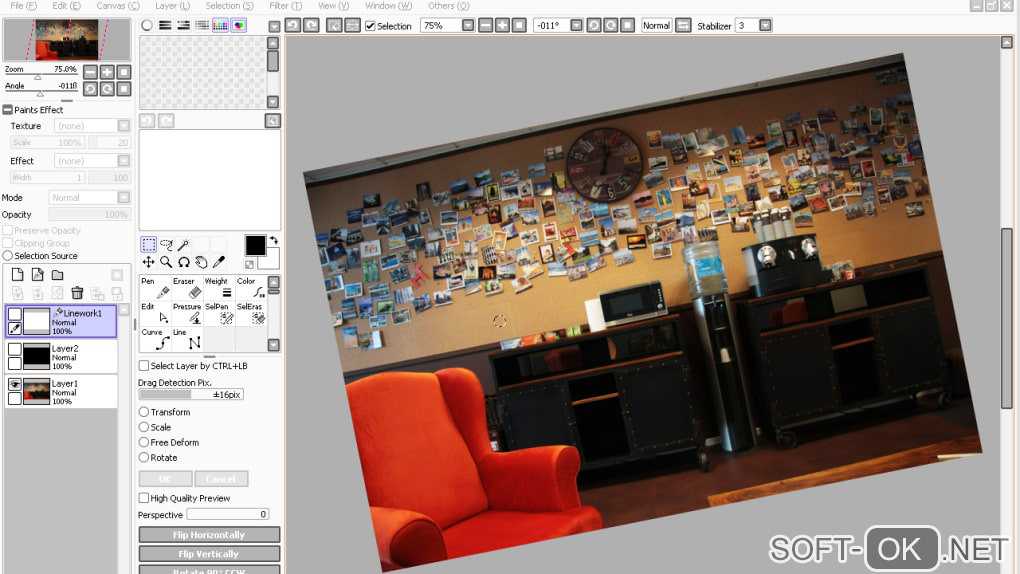This screenshot has height=574, width=1020.
Task: Select the Eyedropper color picker tool
Action: point(219,262)
